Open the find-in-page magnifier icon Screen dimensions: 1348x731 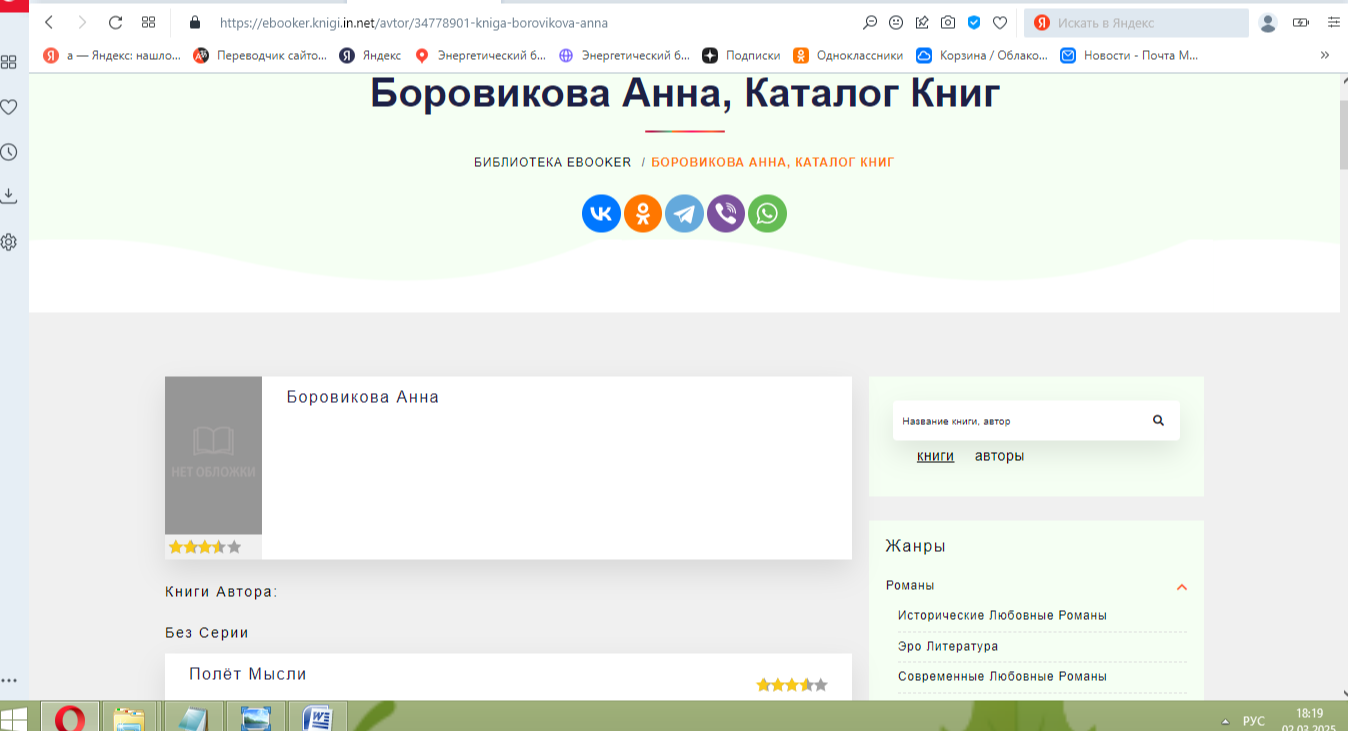(x=870, y=22)
